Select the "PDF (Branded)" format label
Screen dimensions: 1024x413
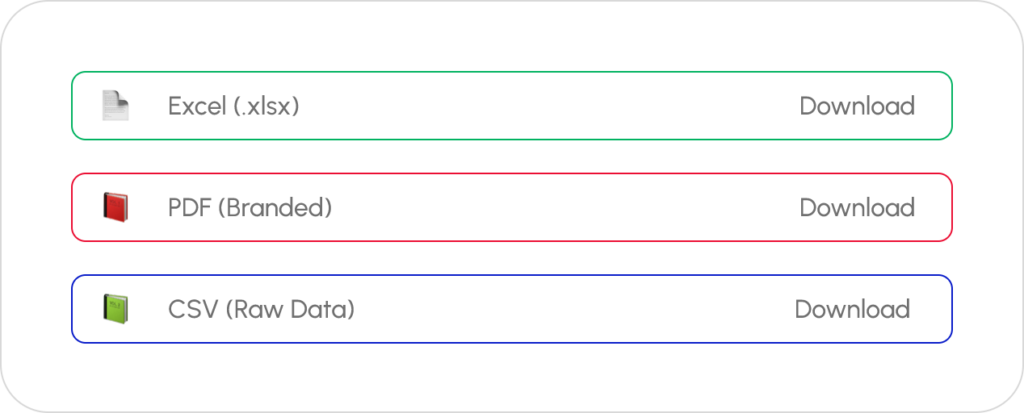click(x=249, y=208)
